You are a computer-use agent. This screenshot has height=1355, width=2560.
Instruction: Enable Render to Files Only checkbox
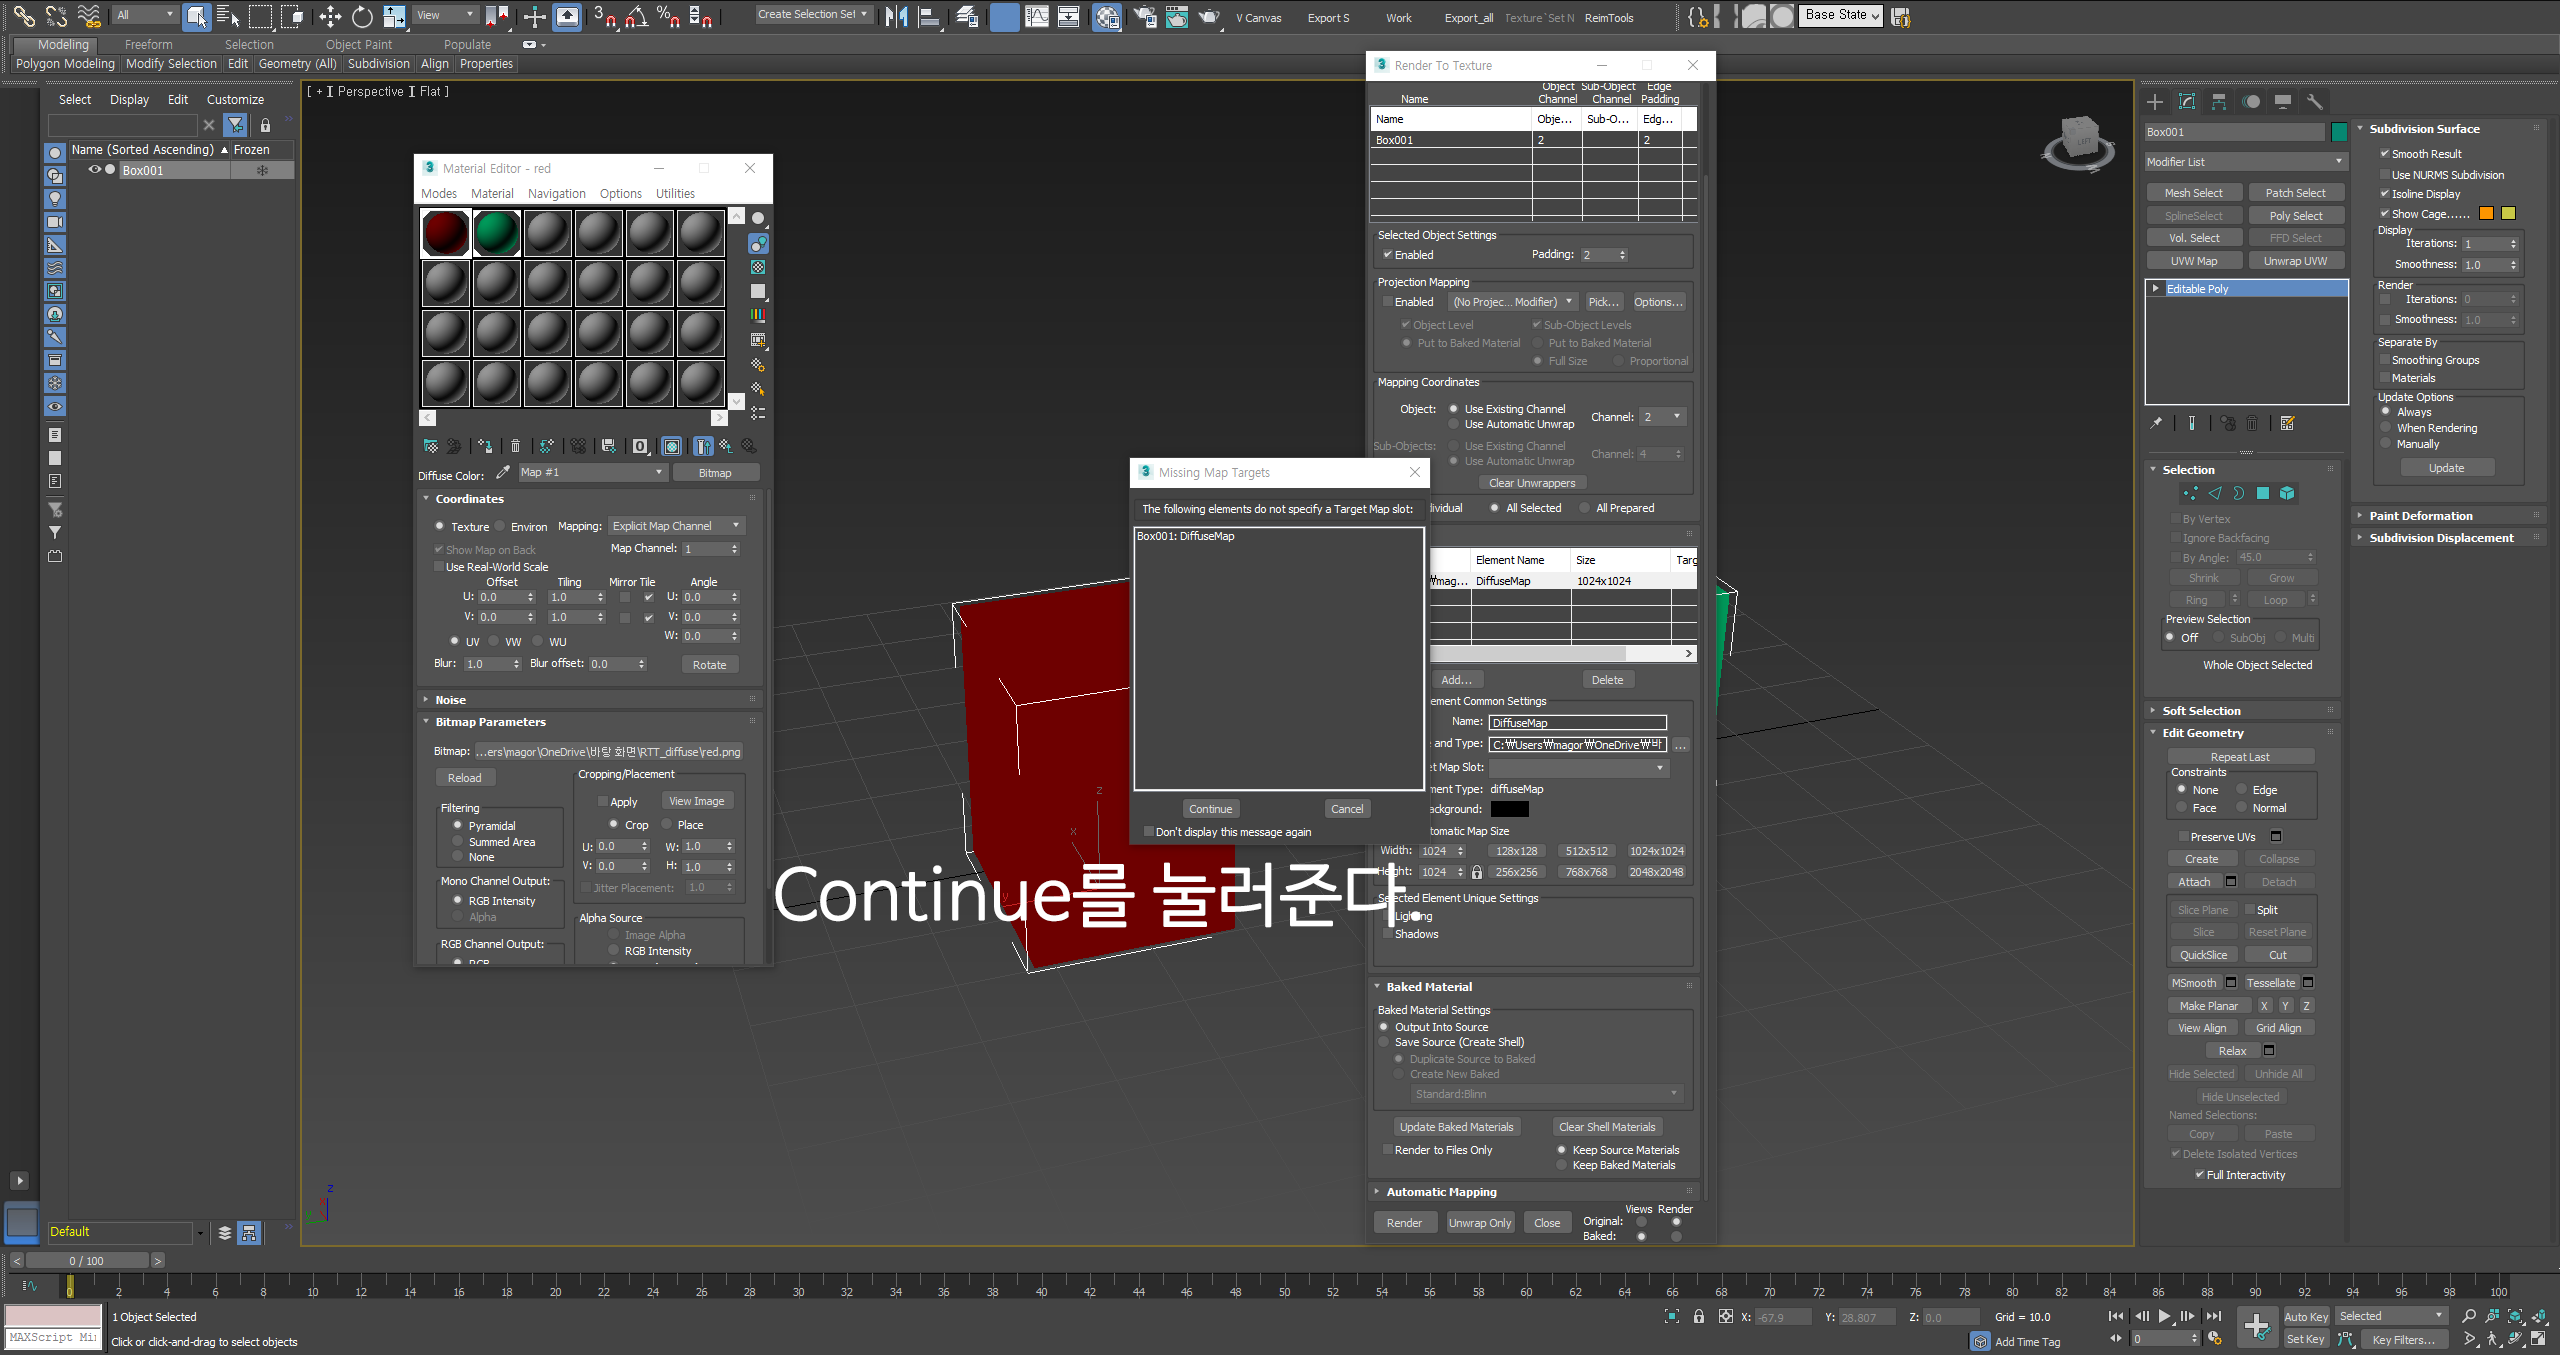pos(1387,1150)
